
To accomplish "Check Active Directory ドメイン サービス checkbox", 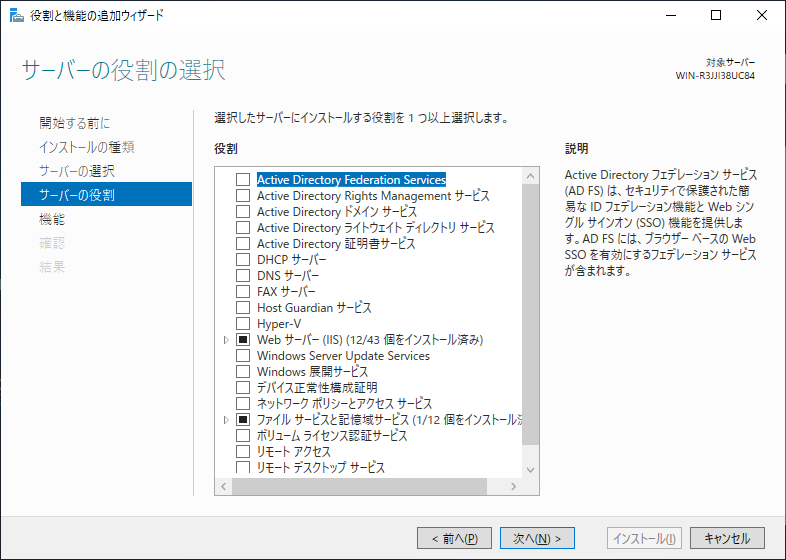I will [x=243, y=212].
